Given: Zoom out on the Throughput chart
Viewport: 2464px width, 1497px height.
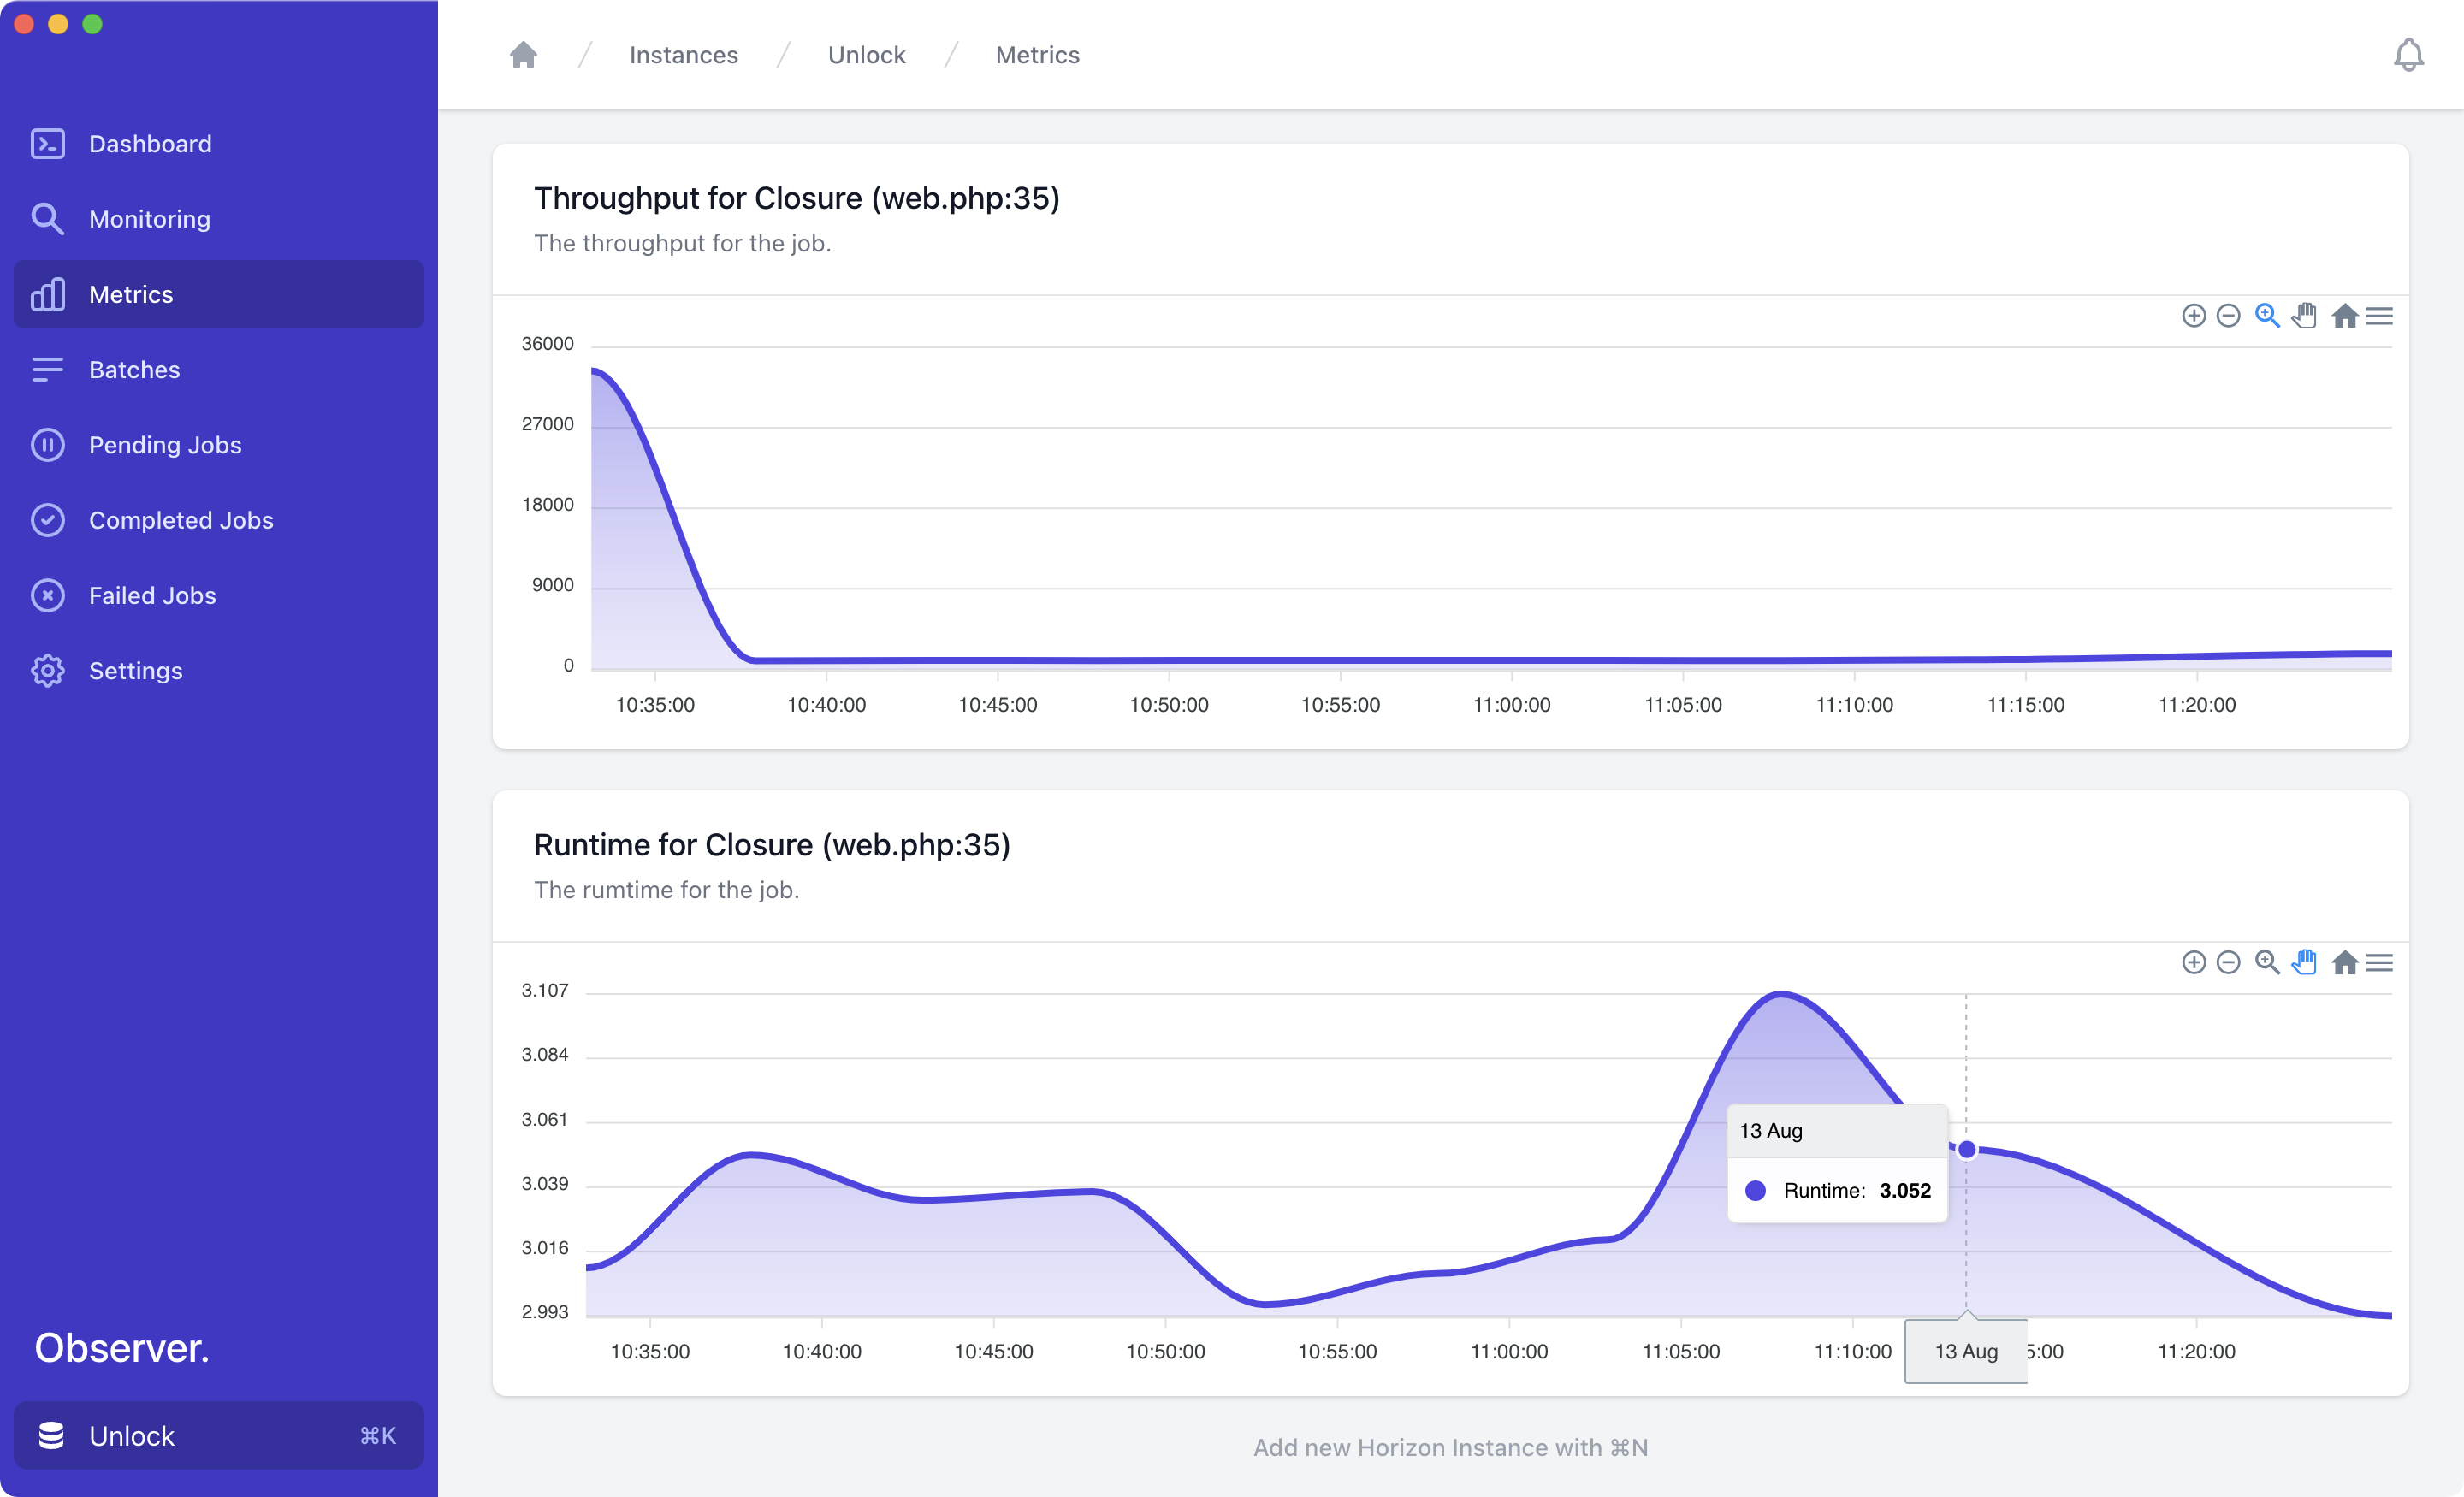Looking at the screenshot, I should click(2228, 316).
